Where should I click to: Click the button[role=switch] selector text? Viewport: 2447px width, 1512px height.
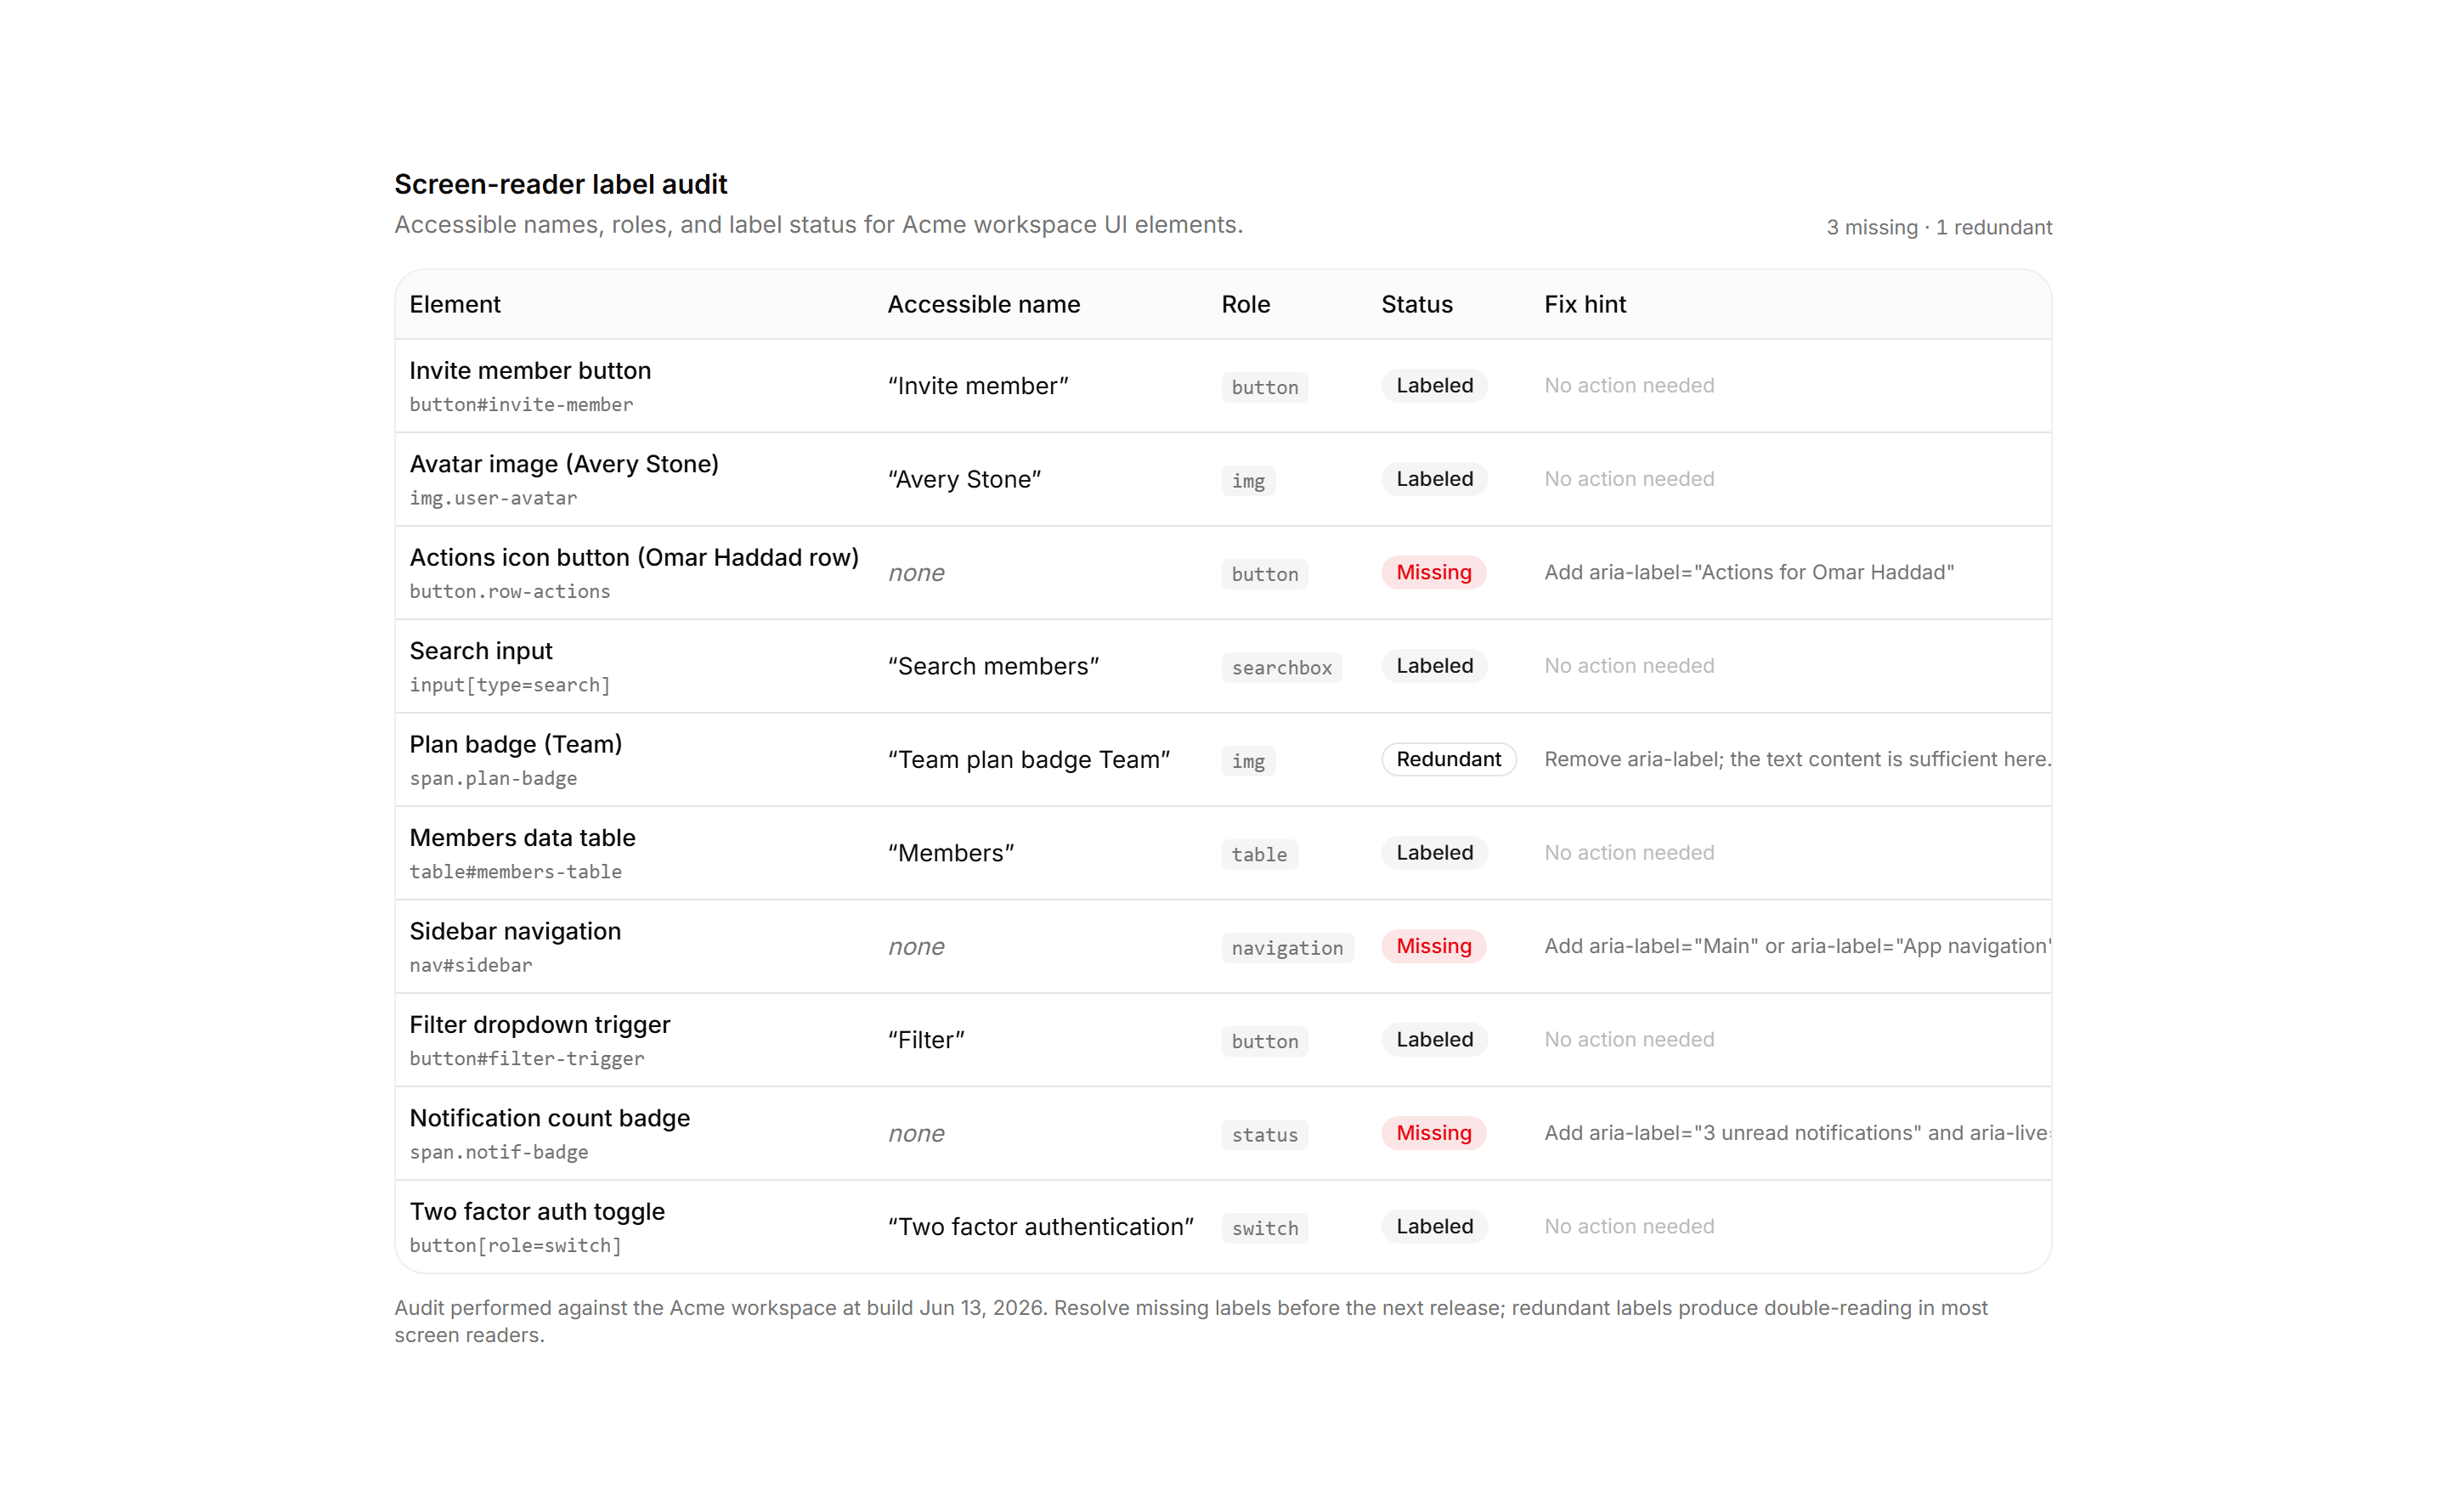(515, 1246)
